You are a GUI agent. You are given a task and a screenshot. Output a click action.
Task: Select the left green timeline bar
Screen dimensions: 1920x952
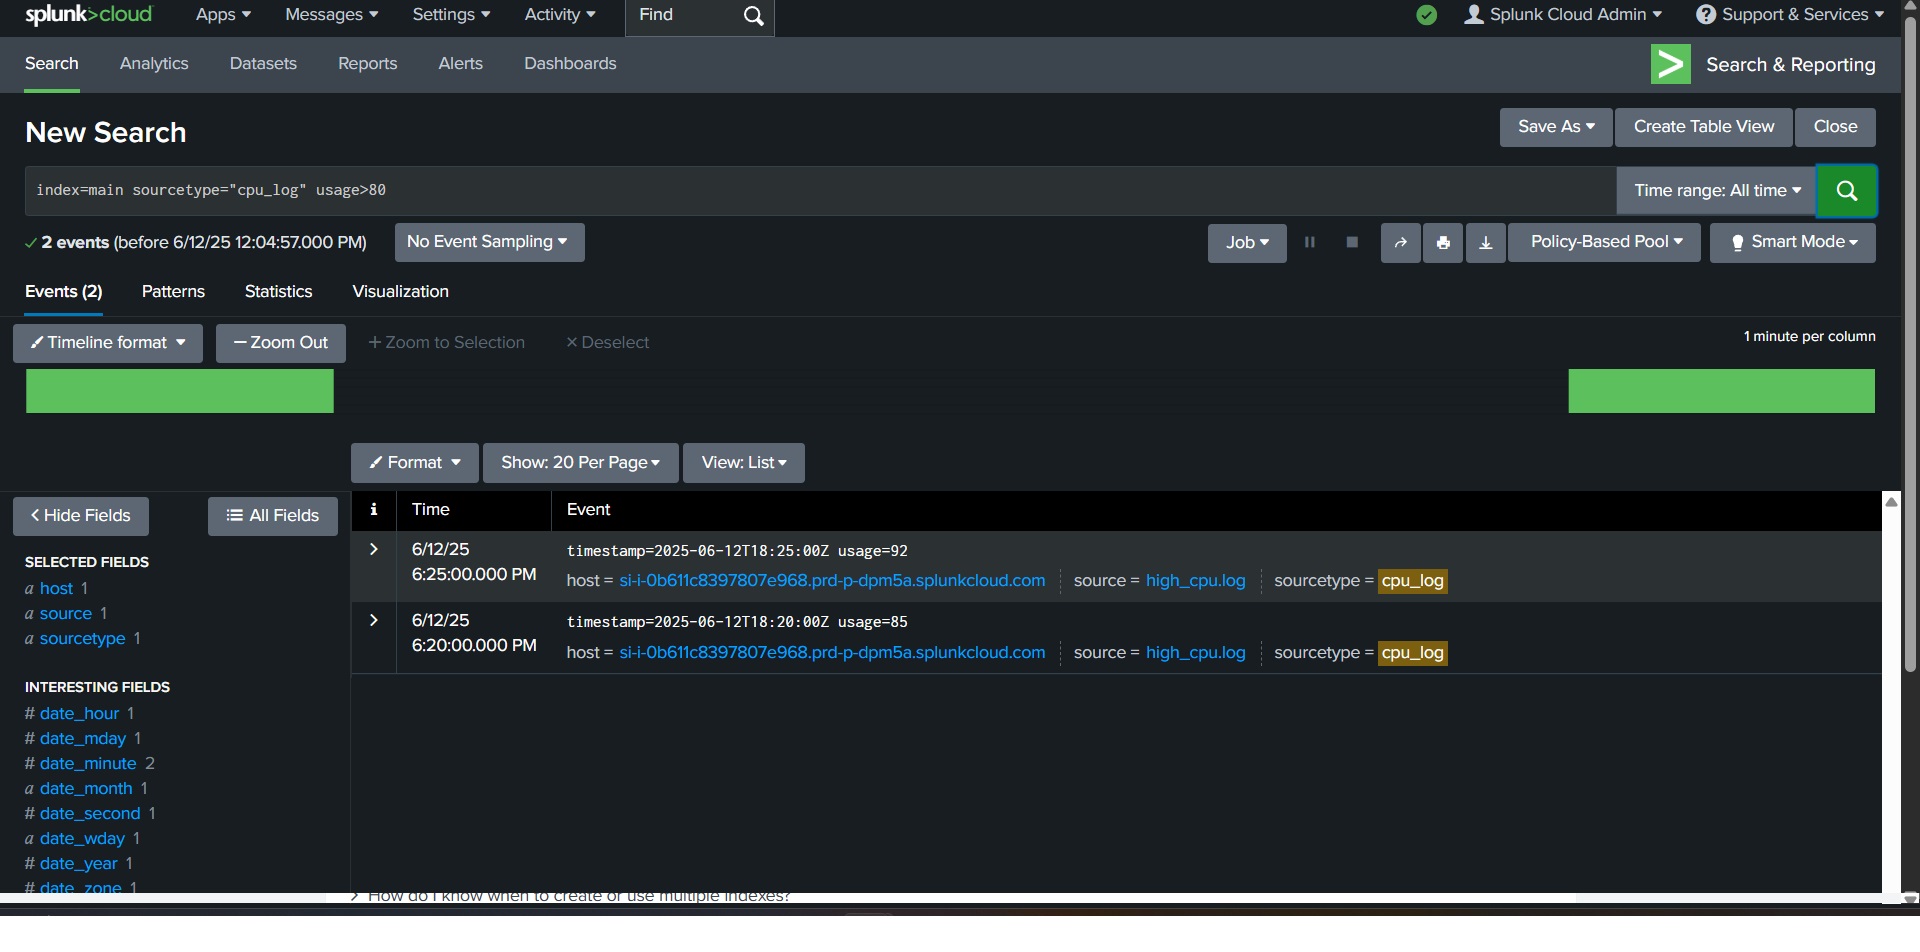[x=180, y=391]
